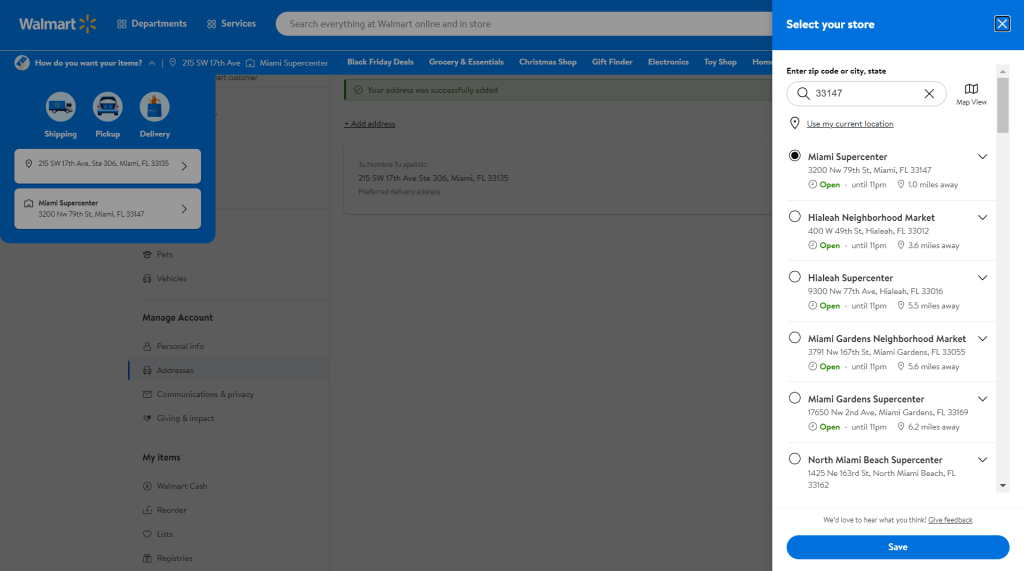This screenshot has height=571, width=1024.
Task: Open Gift Finder tab
Action: [612, 62]
